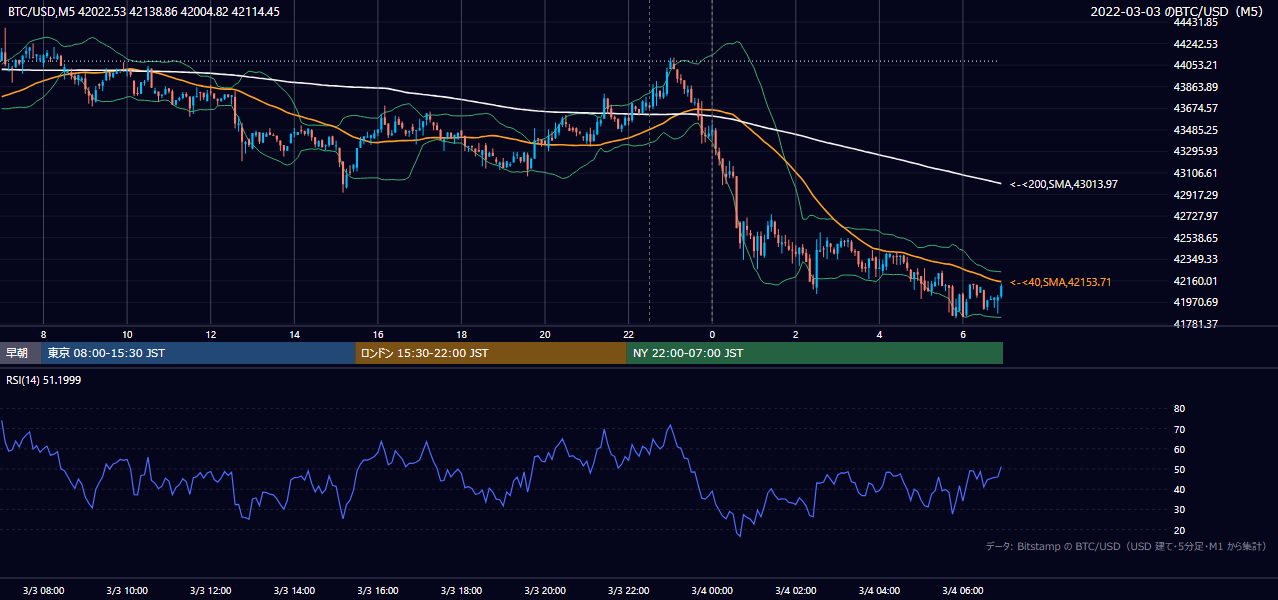Click the 200 SMA 43013.97 annotation

(x=1064, y=184)
